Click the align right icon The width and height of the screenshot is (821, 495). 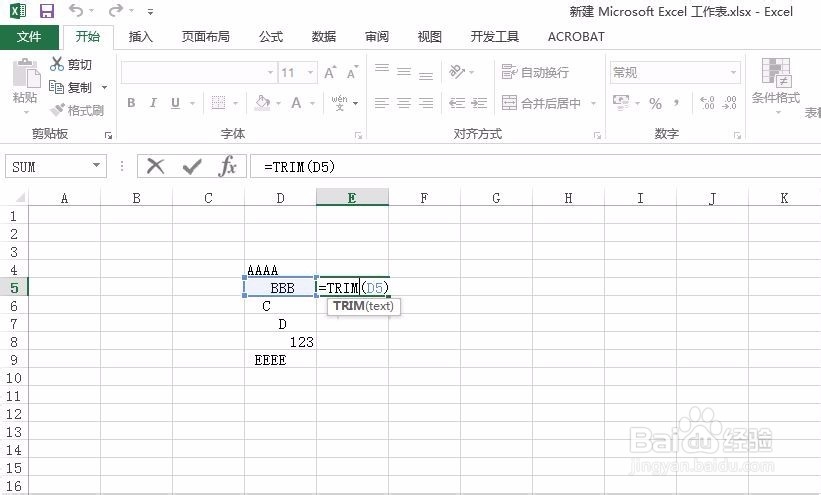click(426, 103)
